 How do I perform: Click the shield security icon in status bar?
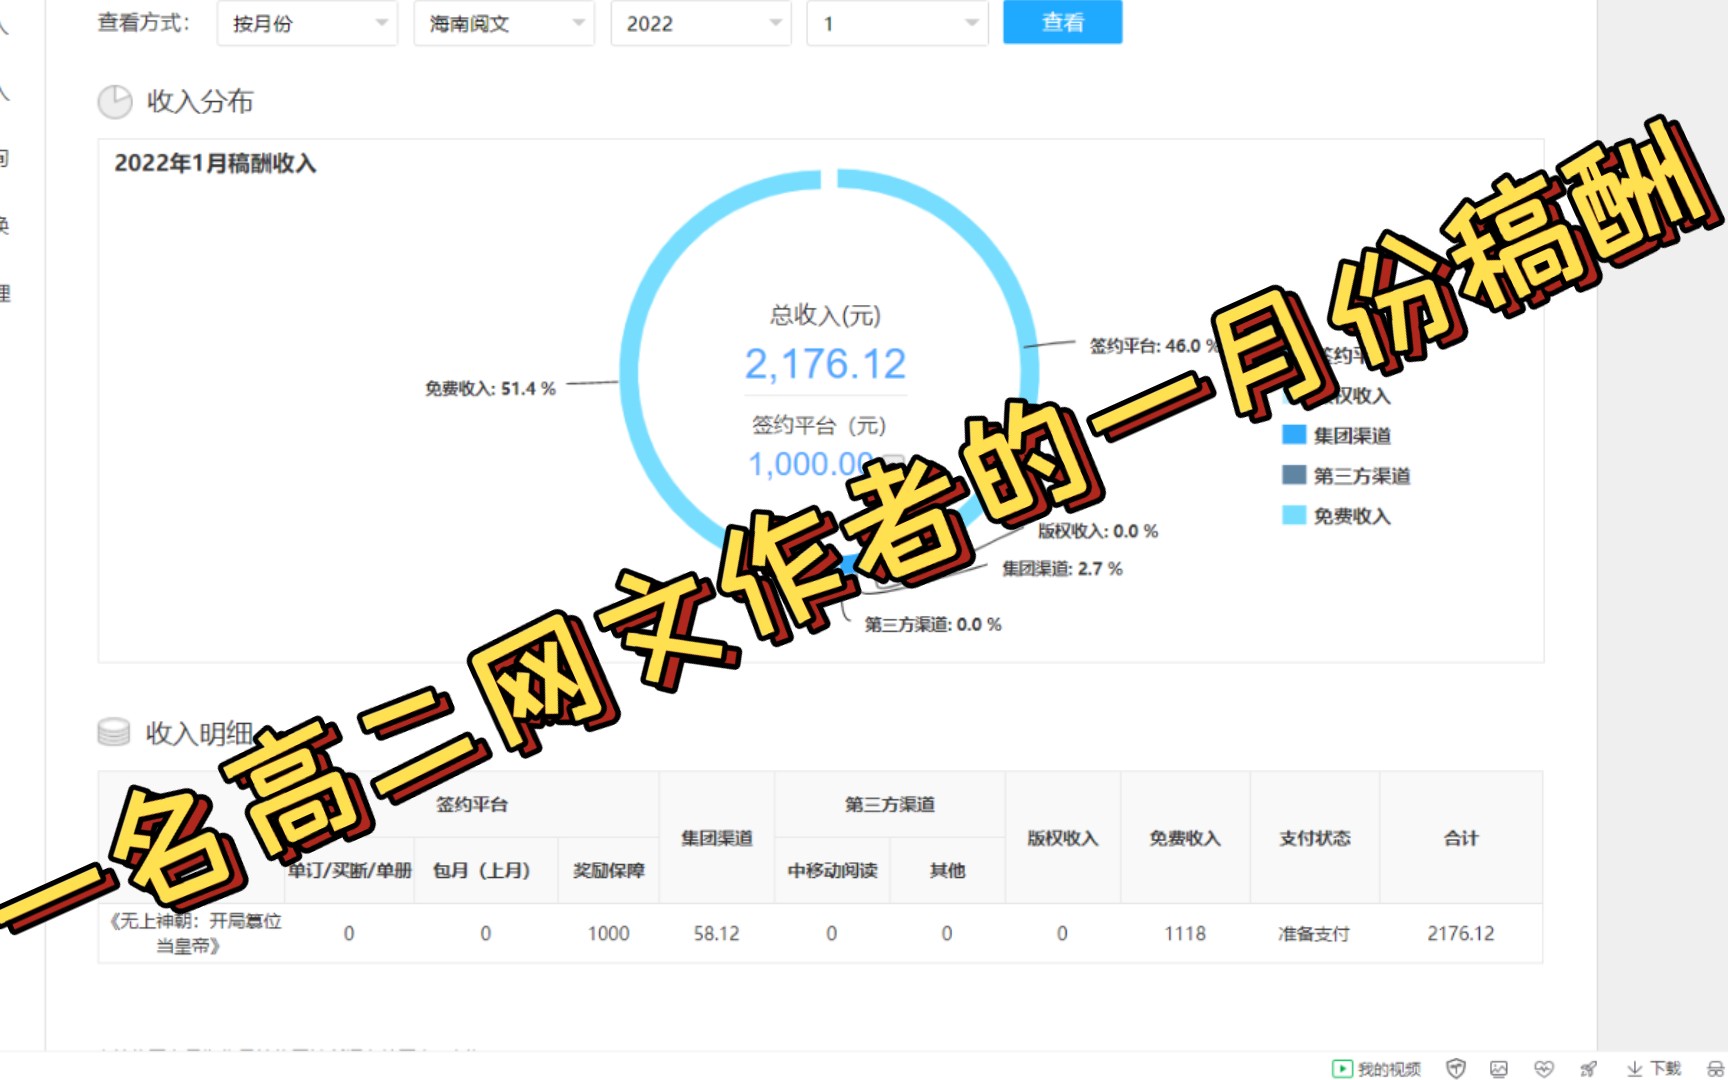tap(1456, 1069)
